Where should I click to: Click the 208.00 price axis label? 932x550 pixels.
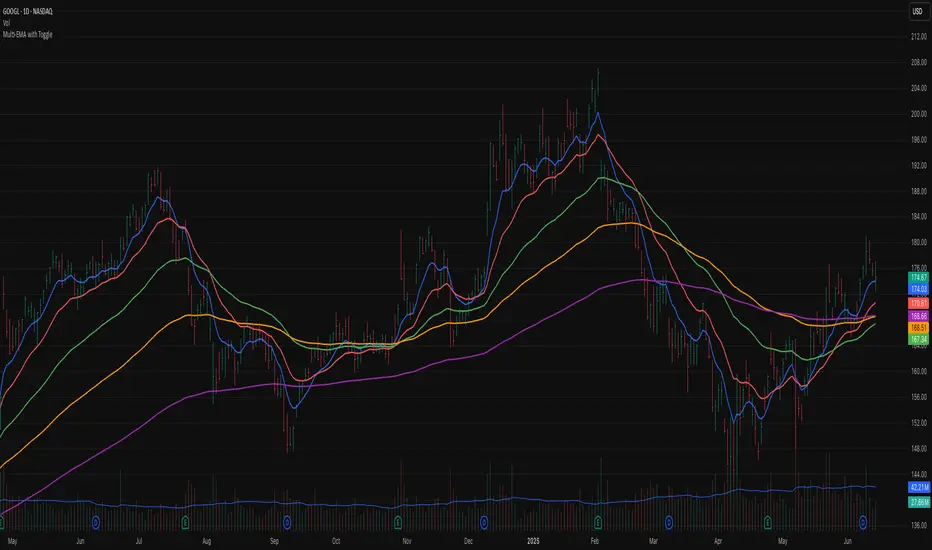click(x=918, y=62)
